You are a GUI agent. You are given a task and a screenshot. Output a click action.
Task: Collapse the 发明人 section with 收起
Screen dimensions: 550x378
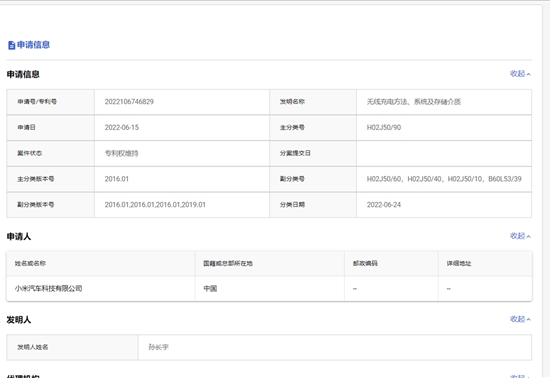click(520, 319)
